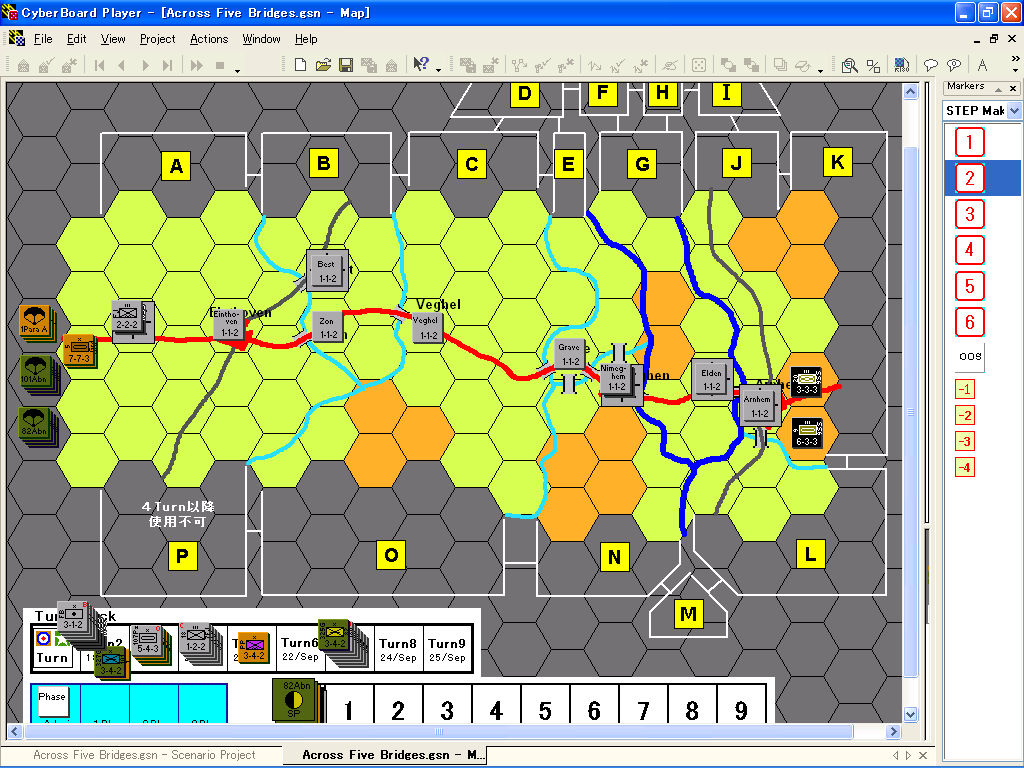
Task: Open the Help menu
Action: point(306,39)
